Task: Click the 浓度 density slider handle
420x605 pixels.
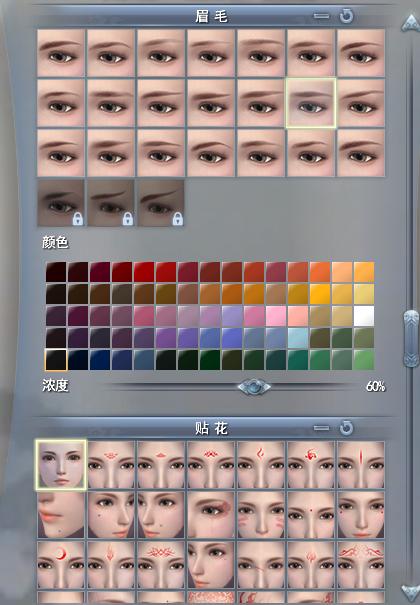Action: tap(254, 386)
